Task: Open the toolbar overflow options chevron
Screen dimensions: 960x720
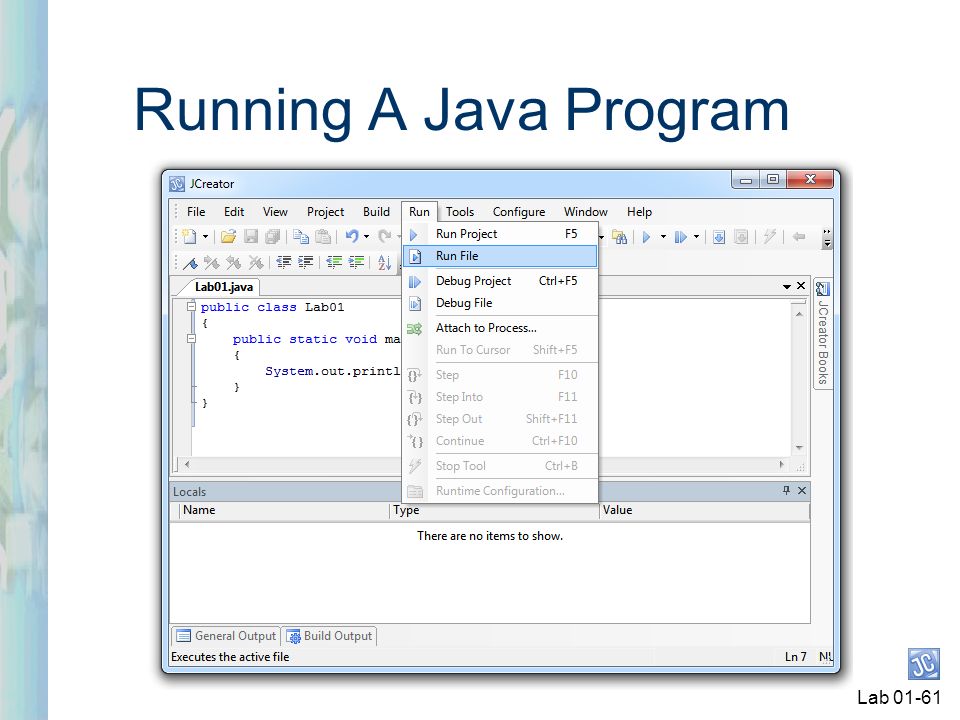Action: coord(827,238)
